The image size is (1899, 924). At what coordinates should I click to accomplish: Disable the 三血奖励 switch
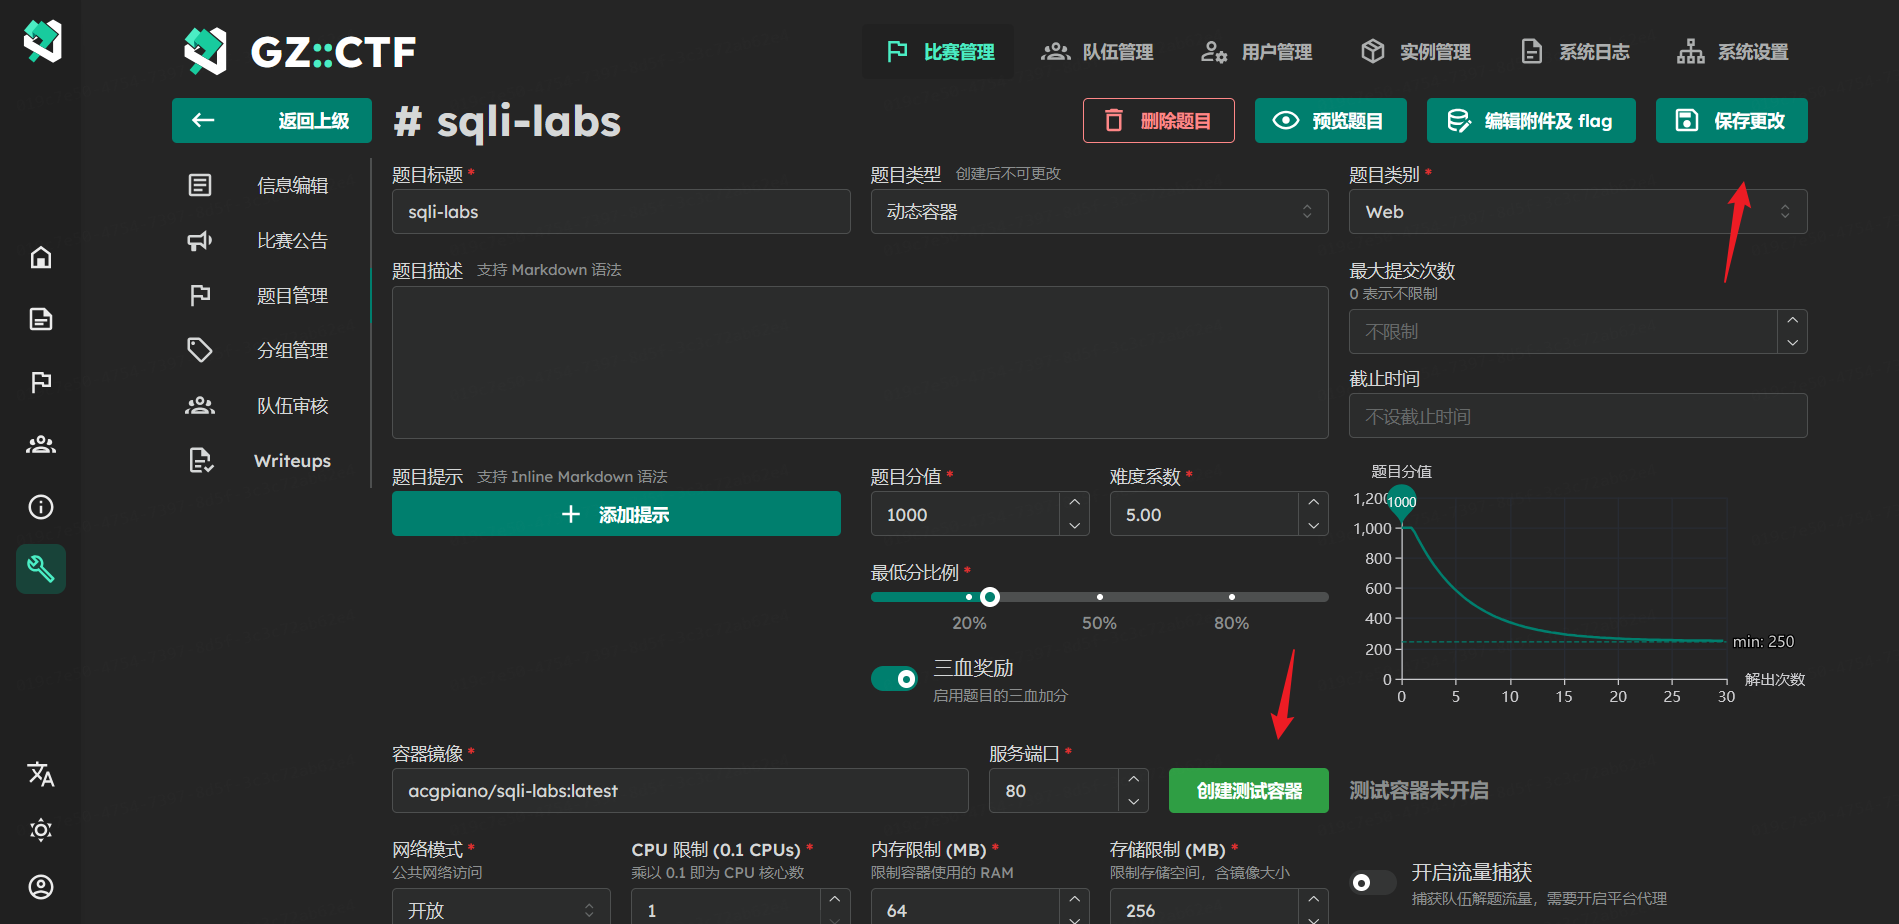894,679
